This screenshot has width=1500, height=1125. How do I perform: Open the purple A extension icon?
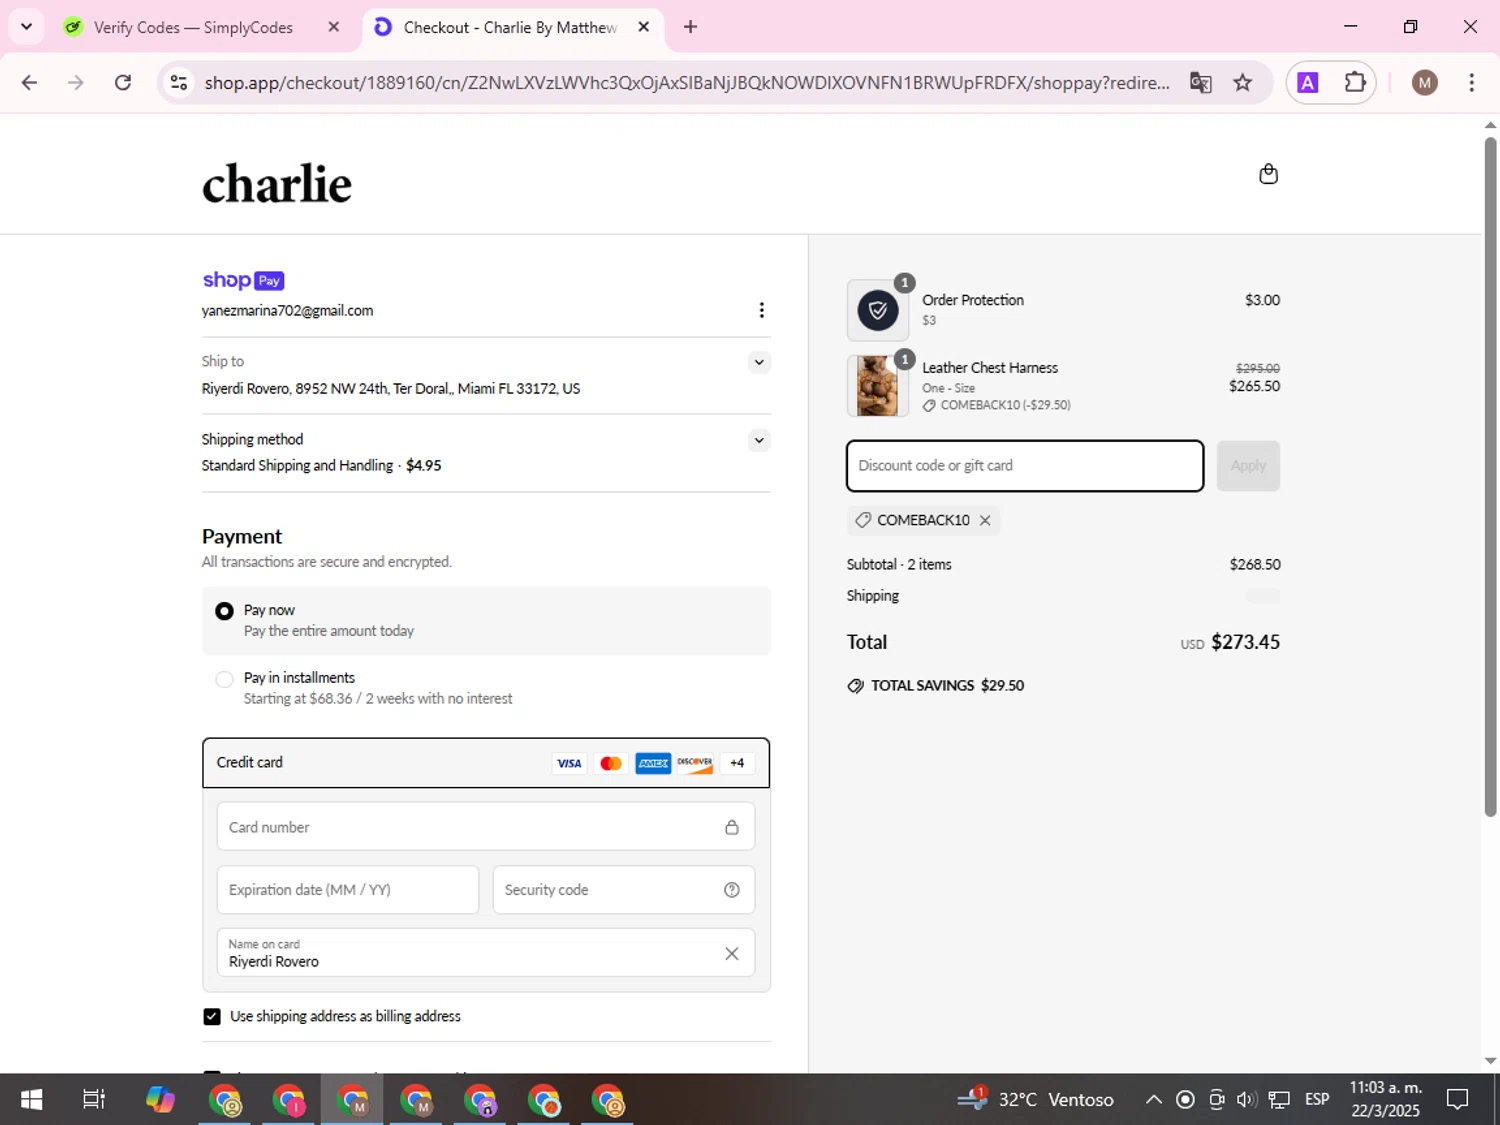click(x=1307, y=82)
